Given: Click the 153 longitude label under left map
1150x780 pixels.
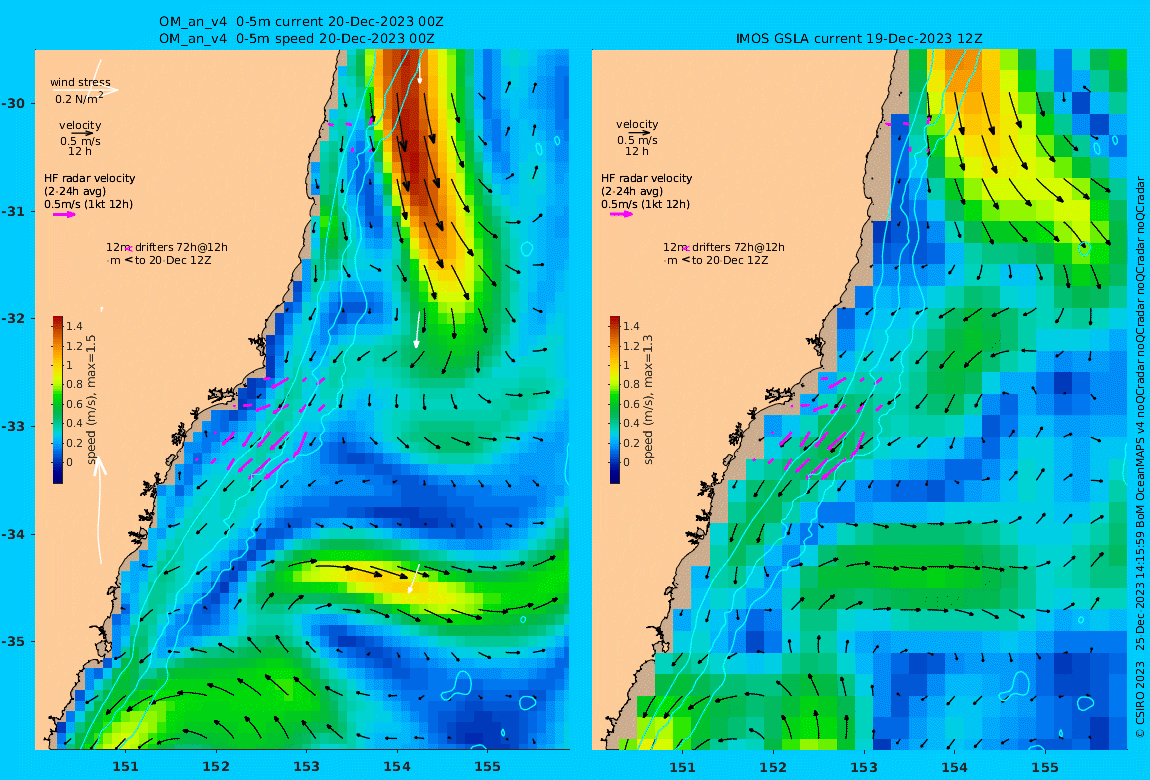Looking at the screenshot, I should (307, 768).
